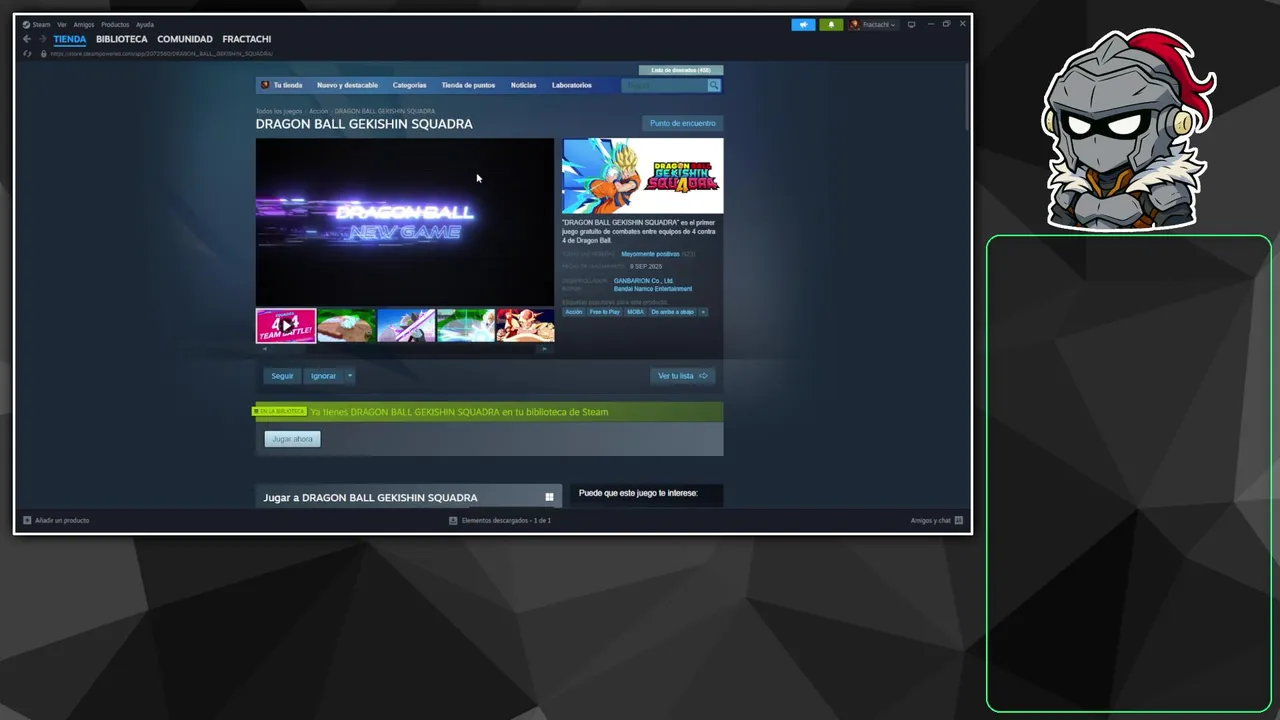This screenshot has height=720, width=1280.
Task: Open the Ayuda menu
Action: (145, 24)
